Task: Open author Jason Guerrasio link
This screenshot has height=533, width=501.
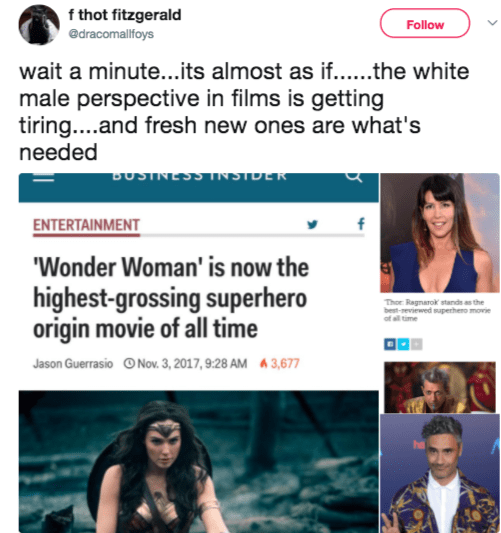Action: (73, 363)
